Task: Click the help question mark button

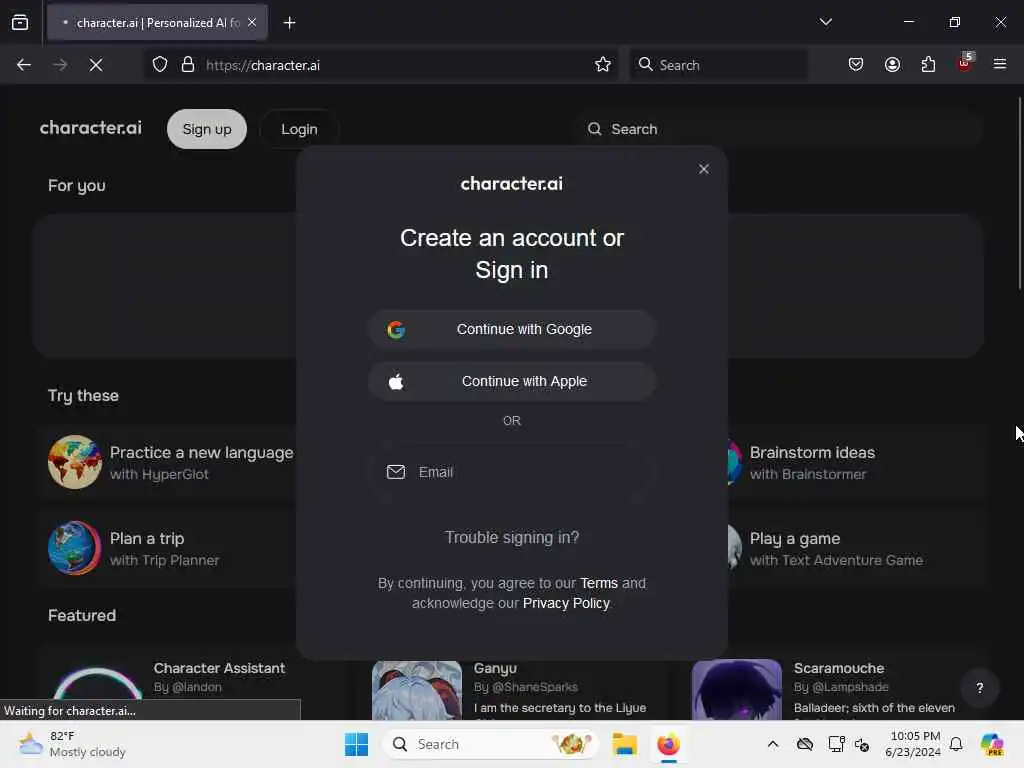Action: 980,688
